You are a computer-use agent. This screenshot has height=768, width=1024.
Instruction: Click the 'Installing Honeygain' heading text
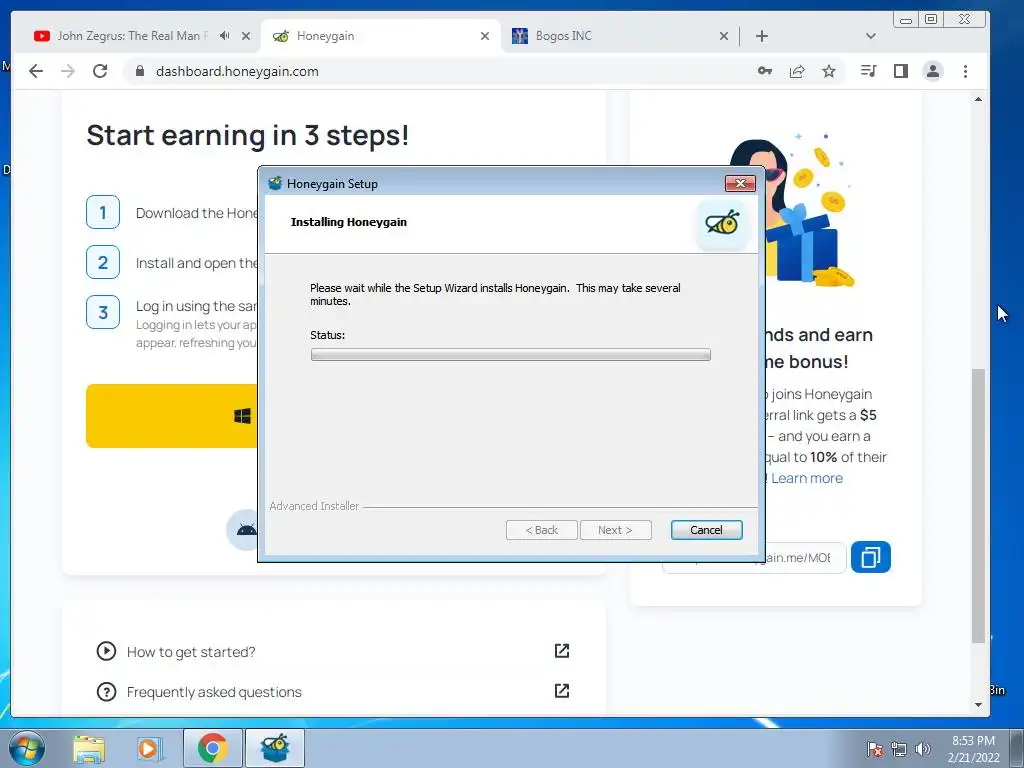349,222
